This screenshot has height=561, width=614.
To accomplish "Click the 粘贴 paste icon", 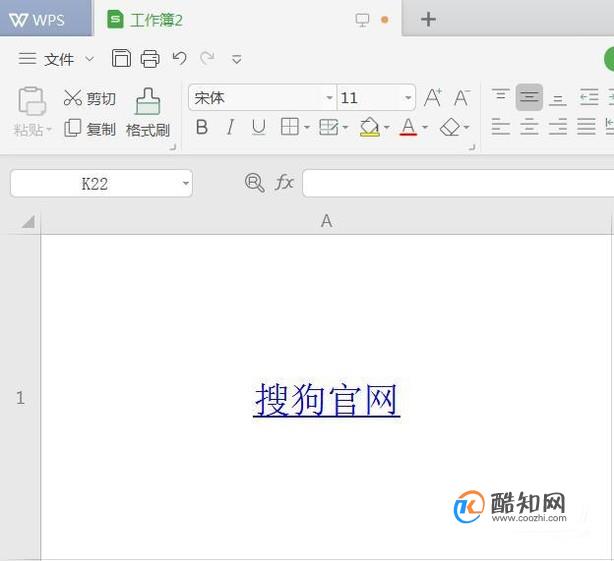I will [x=32, y=101].
